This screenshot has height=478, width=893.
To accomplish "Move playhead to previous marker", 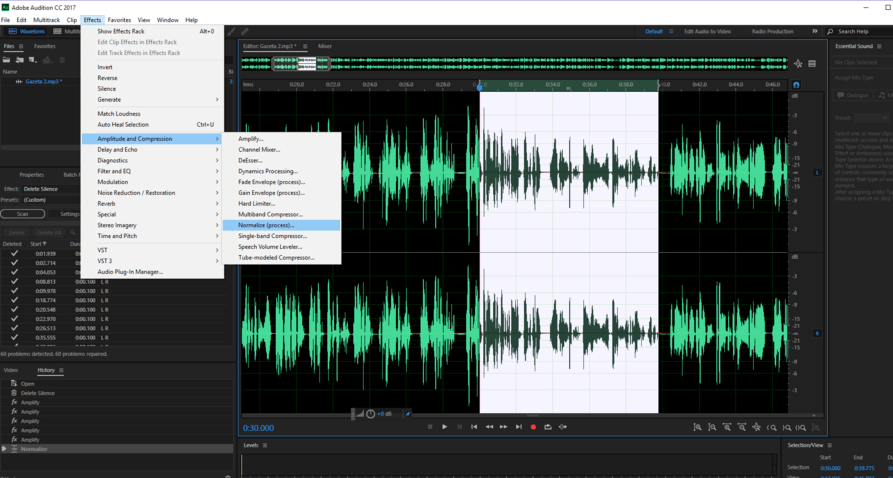I will click(x=474, y=427).
